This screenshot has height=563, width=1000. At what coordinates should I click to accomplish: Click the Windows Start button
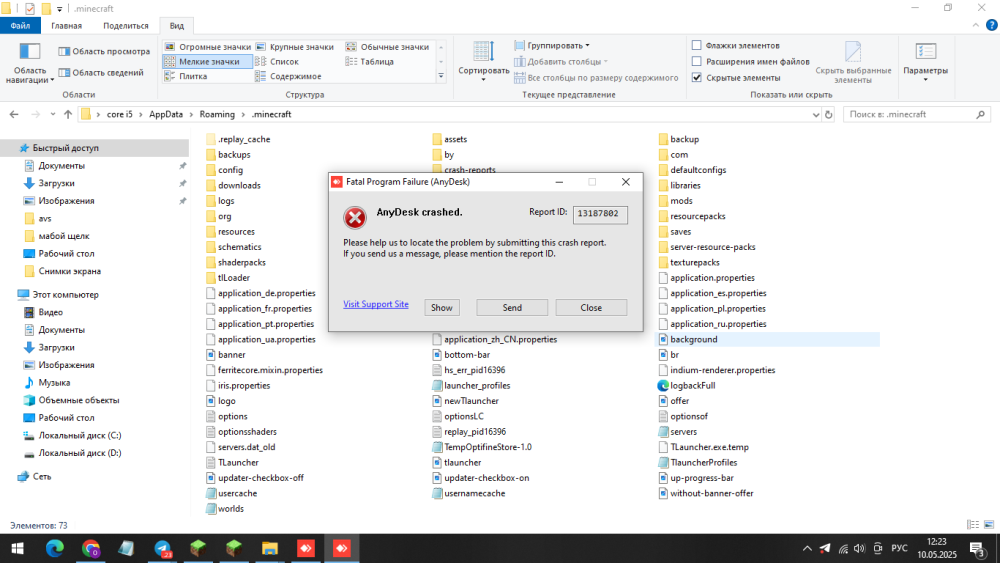tap(18, 548)
